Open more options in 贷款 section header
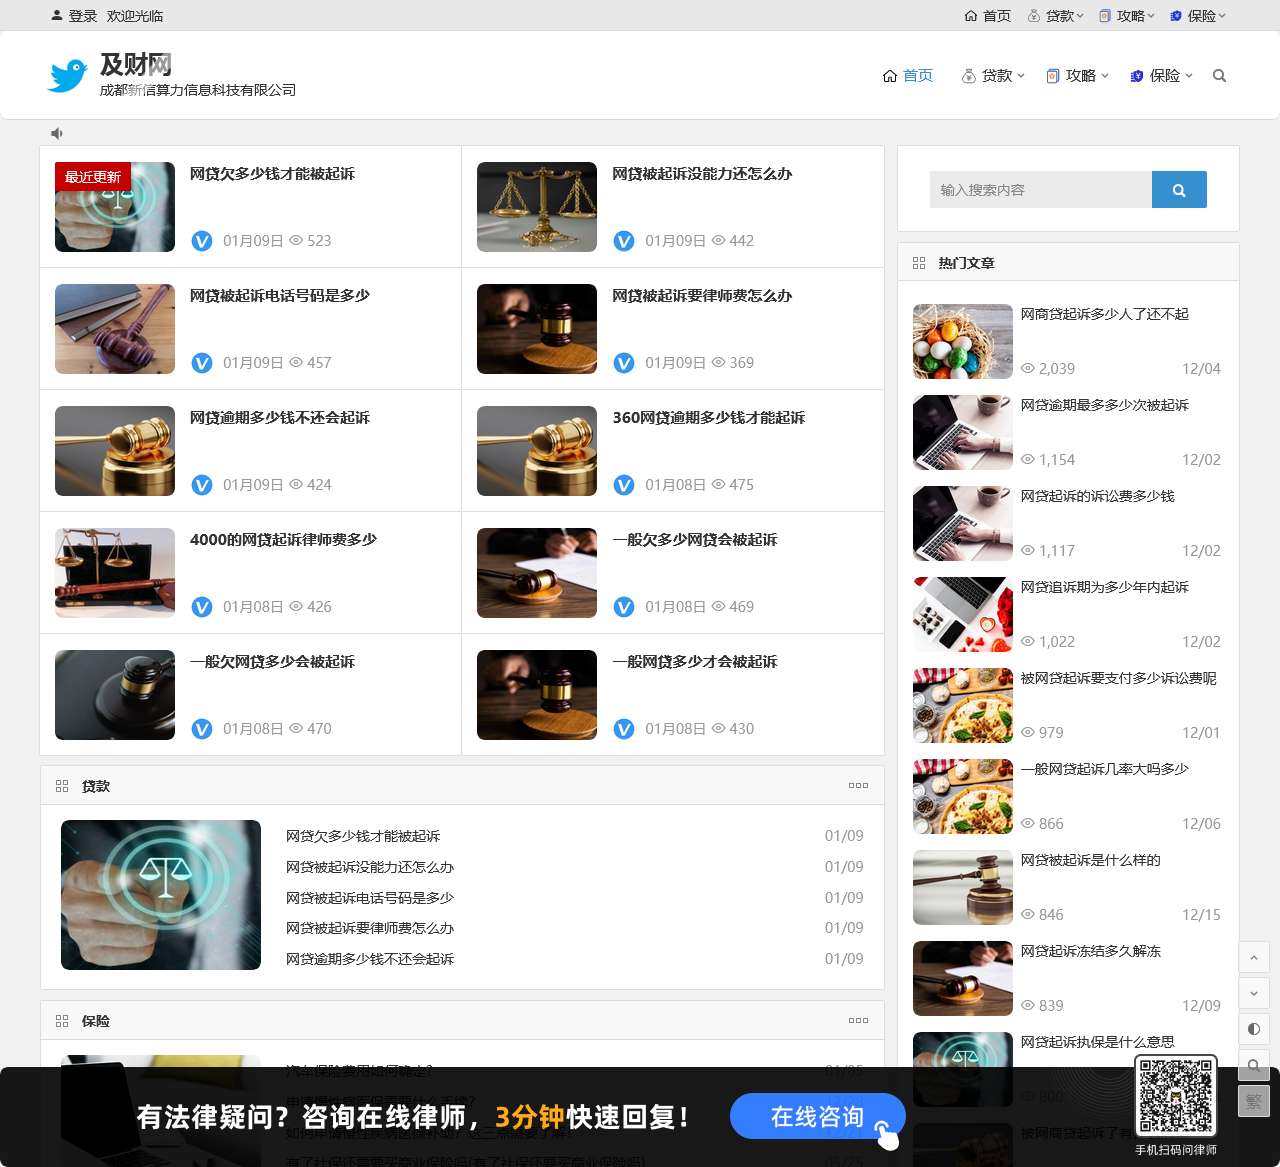 tap(858, 786)
